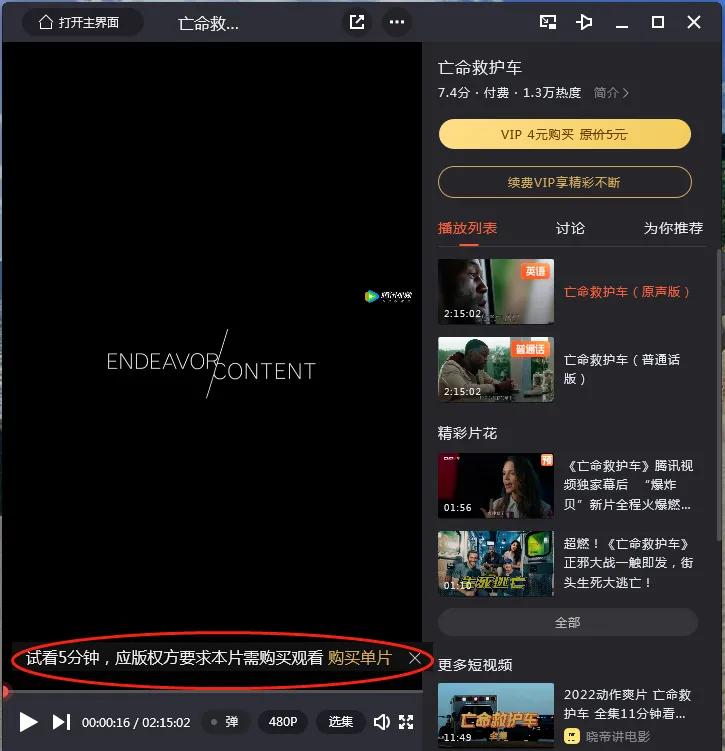Dismiss the trial notice with the X
The height and width of the screenshot is (751, 725).
coord(415,658)
